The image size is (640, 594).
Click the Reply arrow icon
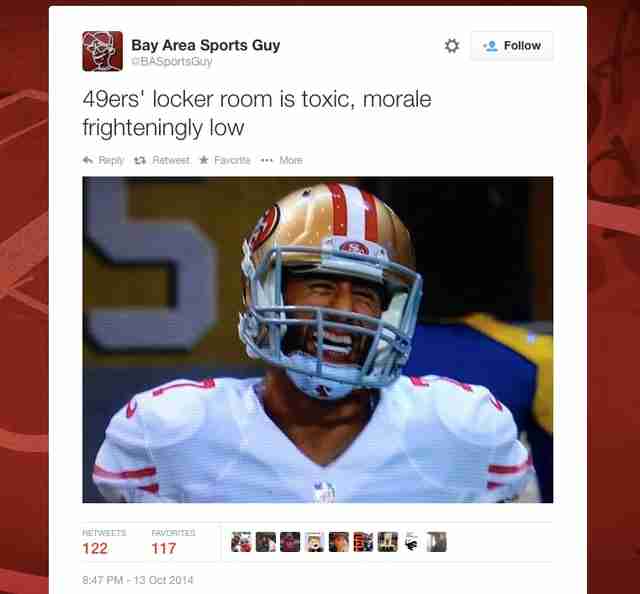click(88, 160)
